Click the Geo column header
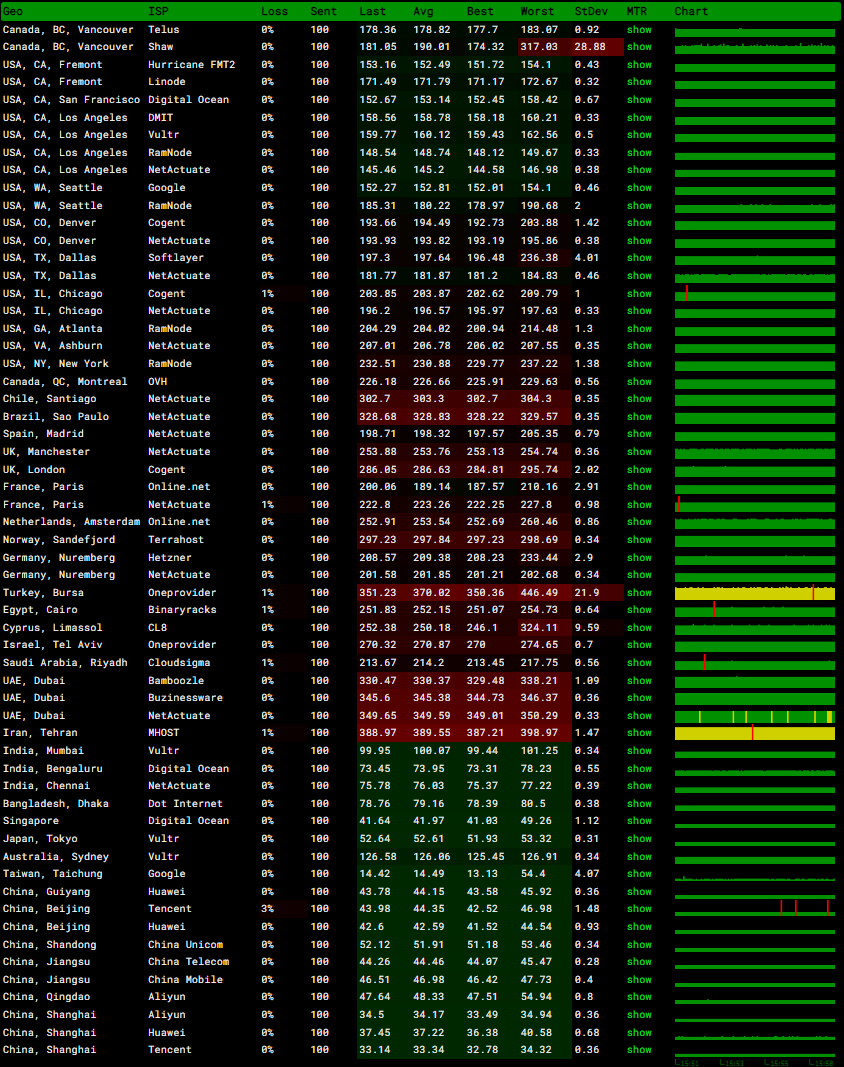844x1067 pixels. (x=13, y=11)
